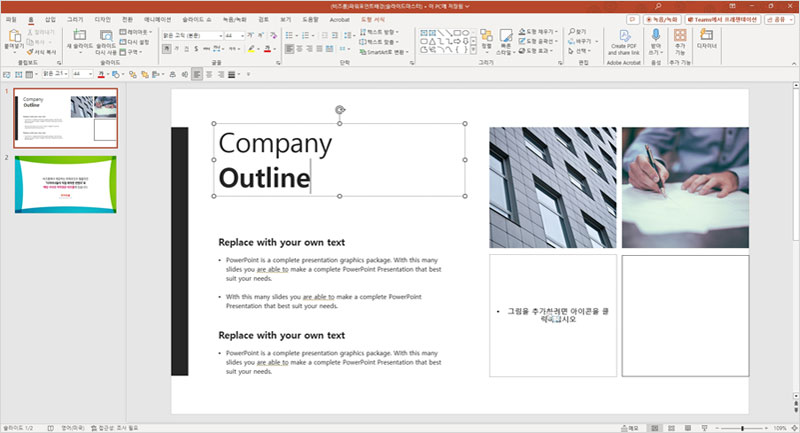800x433 pixels.
Task: Open Add-ins (추가 기능) icon
Action: (681, 35)
